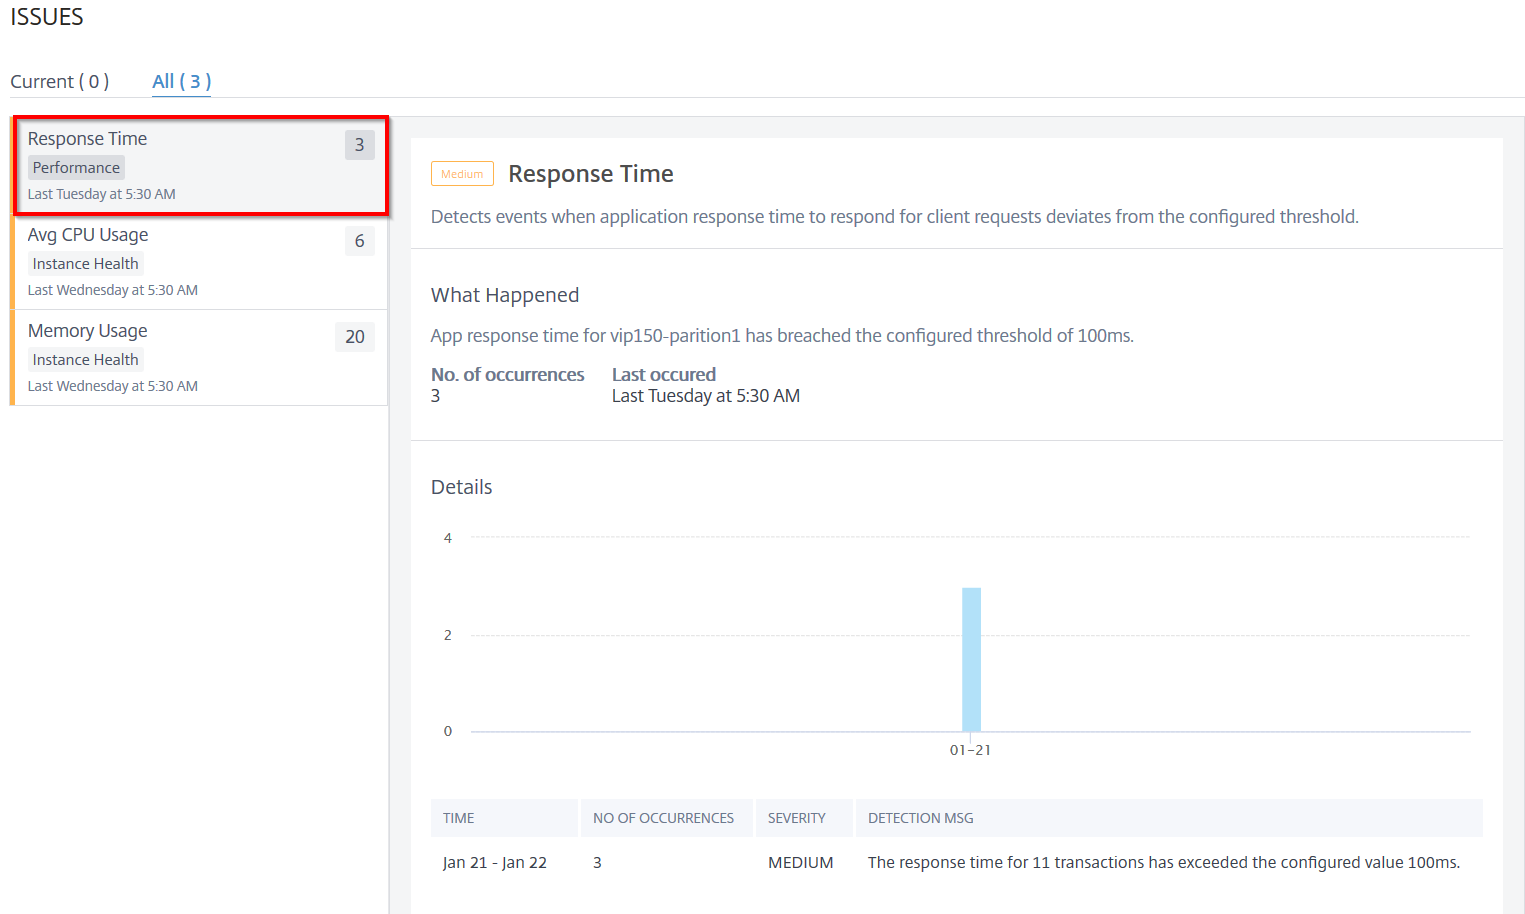Click the count badge 3 on Response Time
Viewport: 1525px width, 914px height.
tap(360, 145)
